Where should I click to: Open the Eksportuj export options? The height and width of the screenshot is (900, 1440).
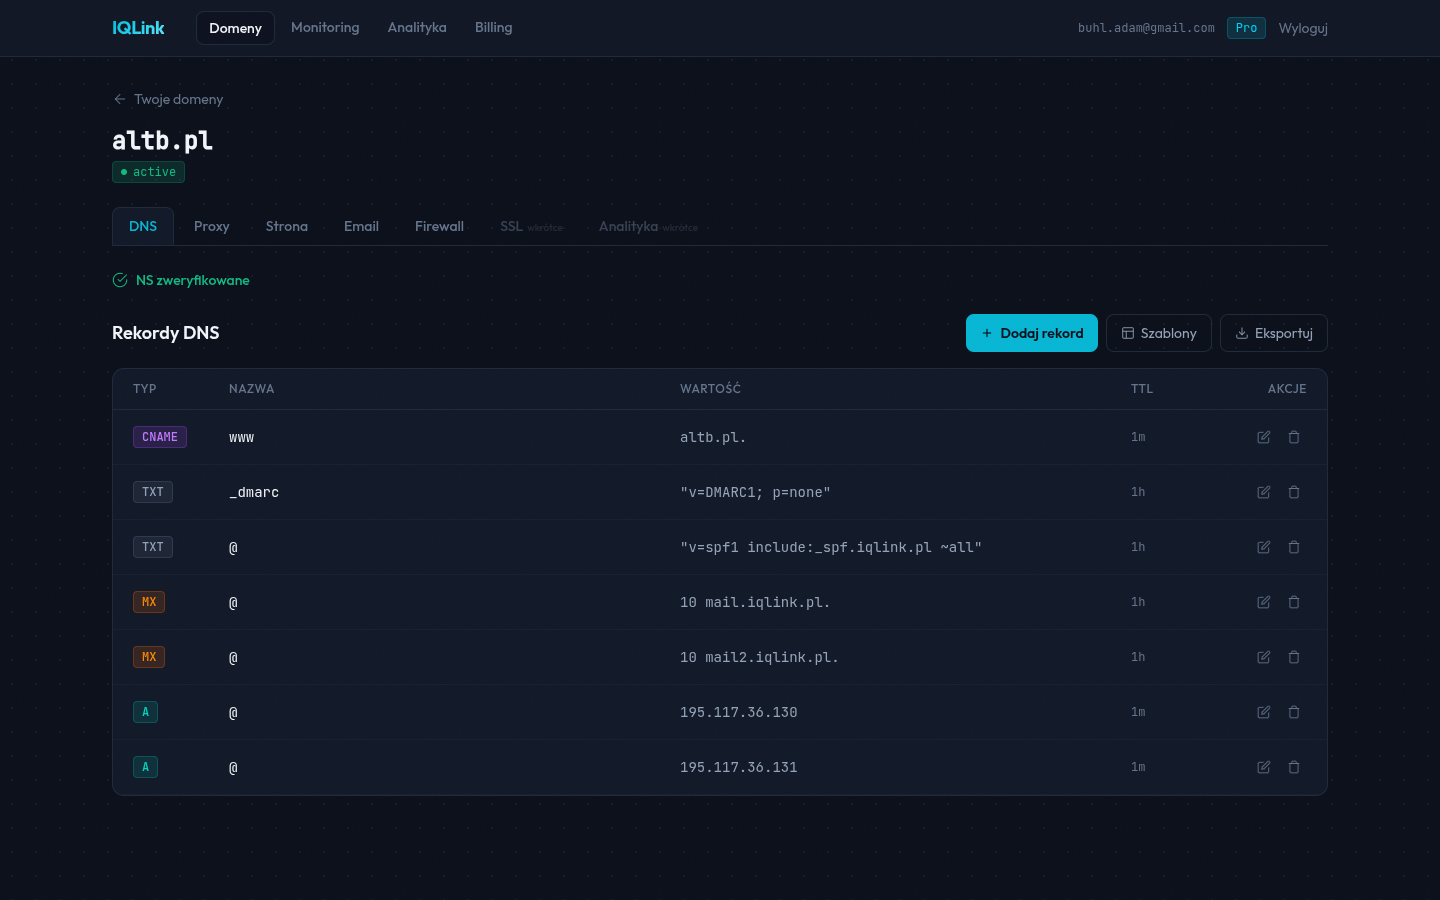pos(1273,333)
